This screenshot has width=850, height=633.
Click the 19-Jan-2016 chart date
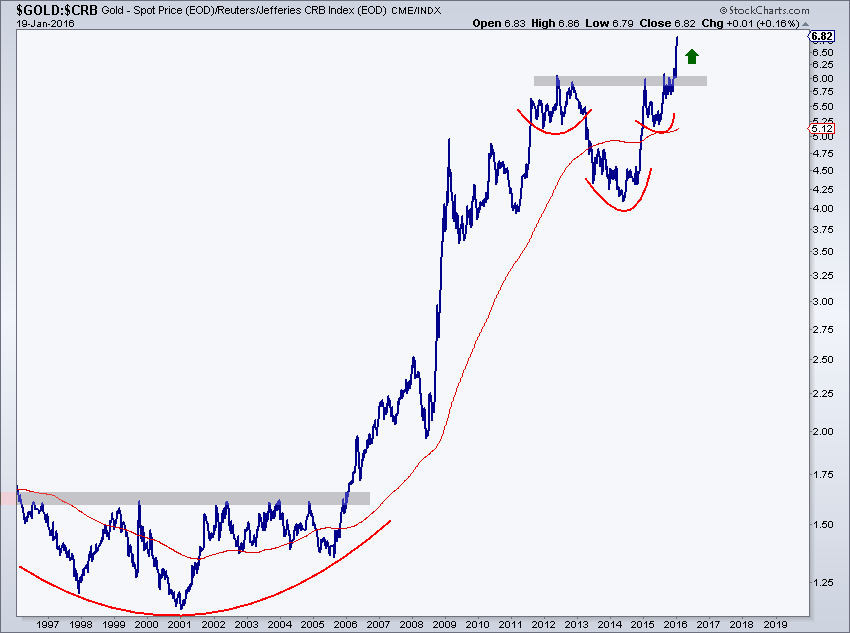click(x=45, y=24)
